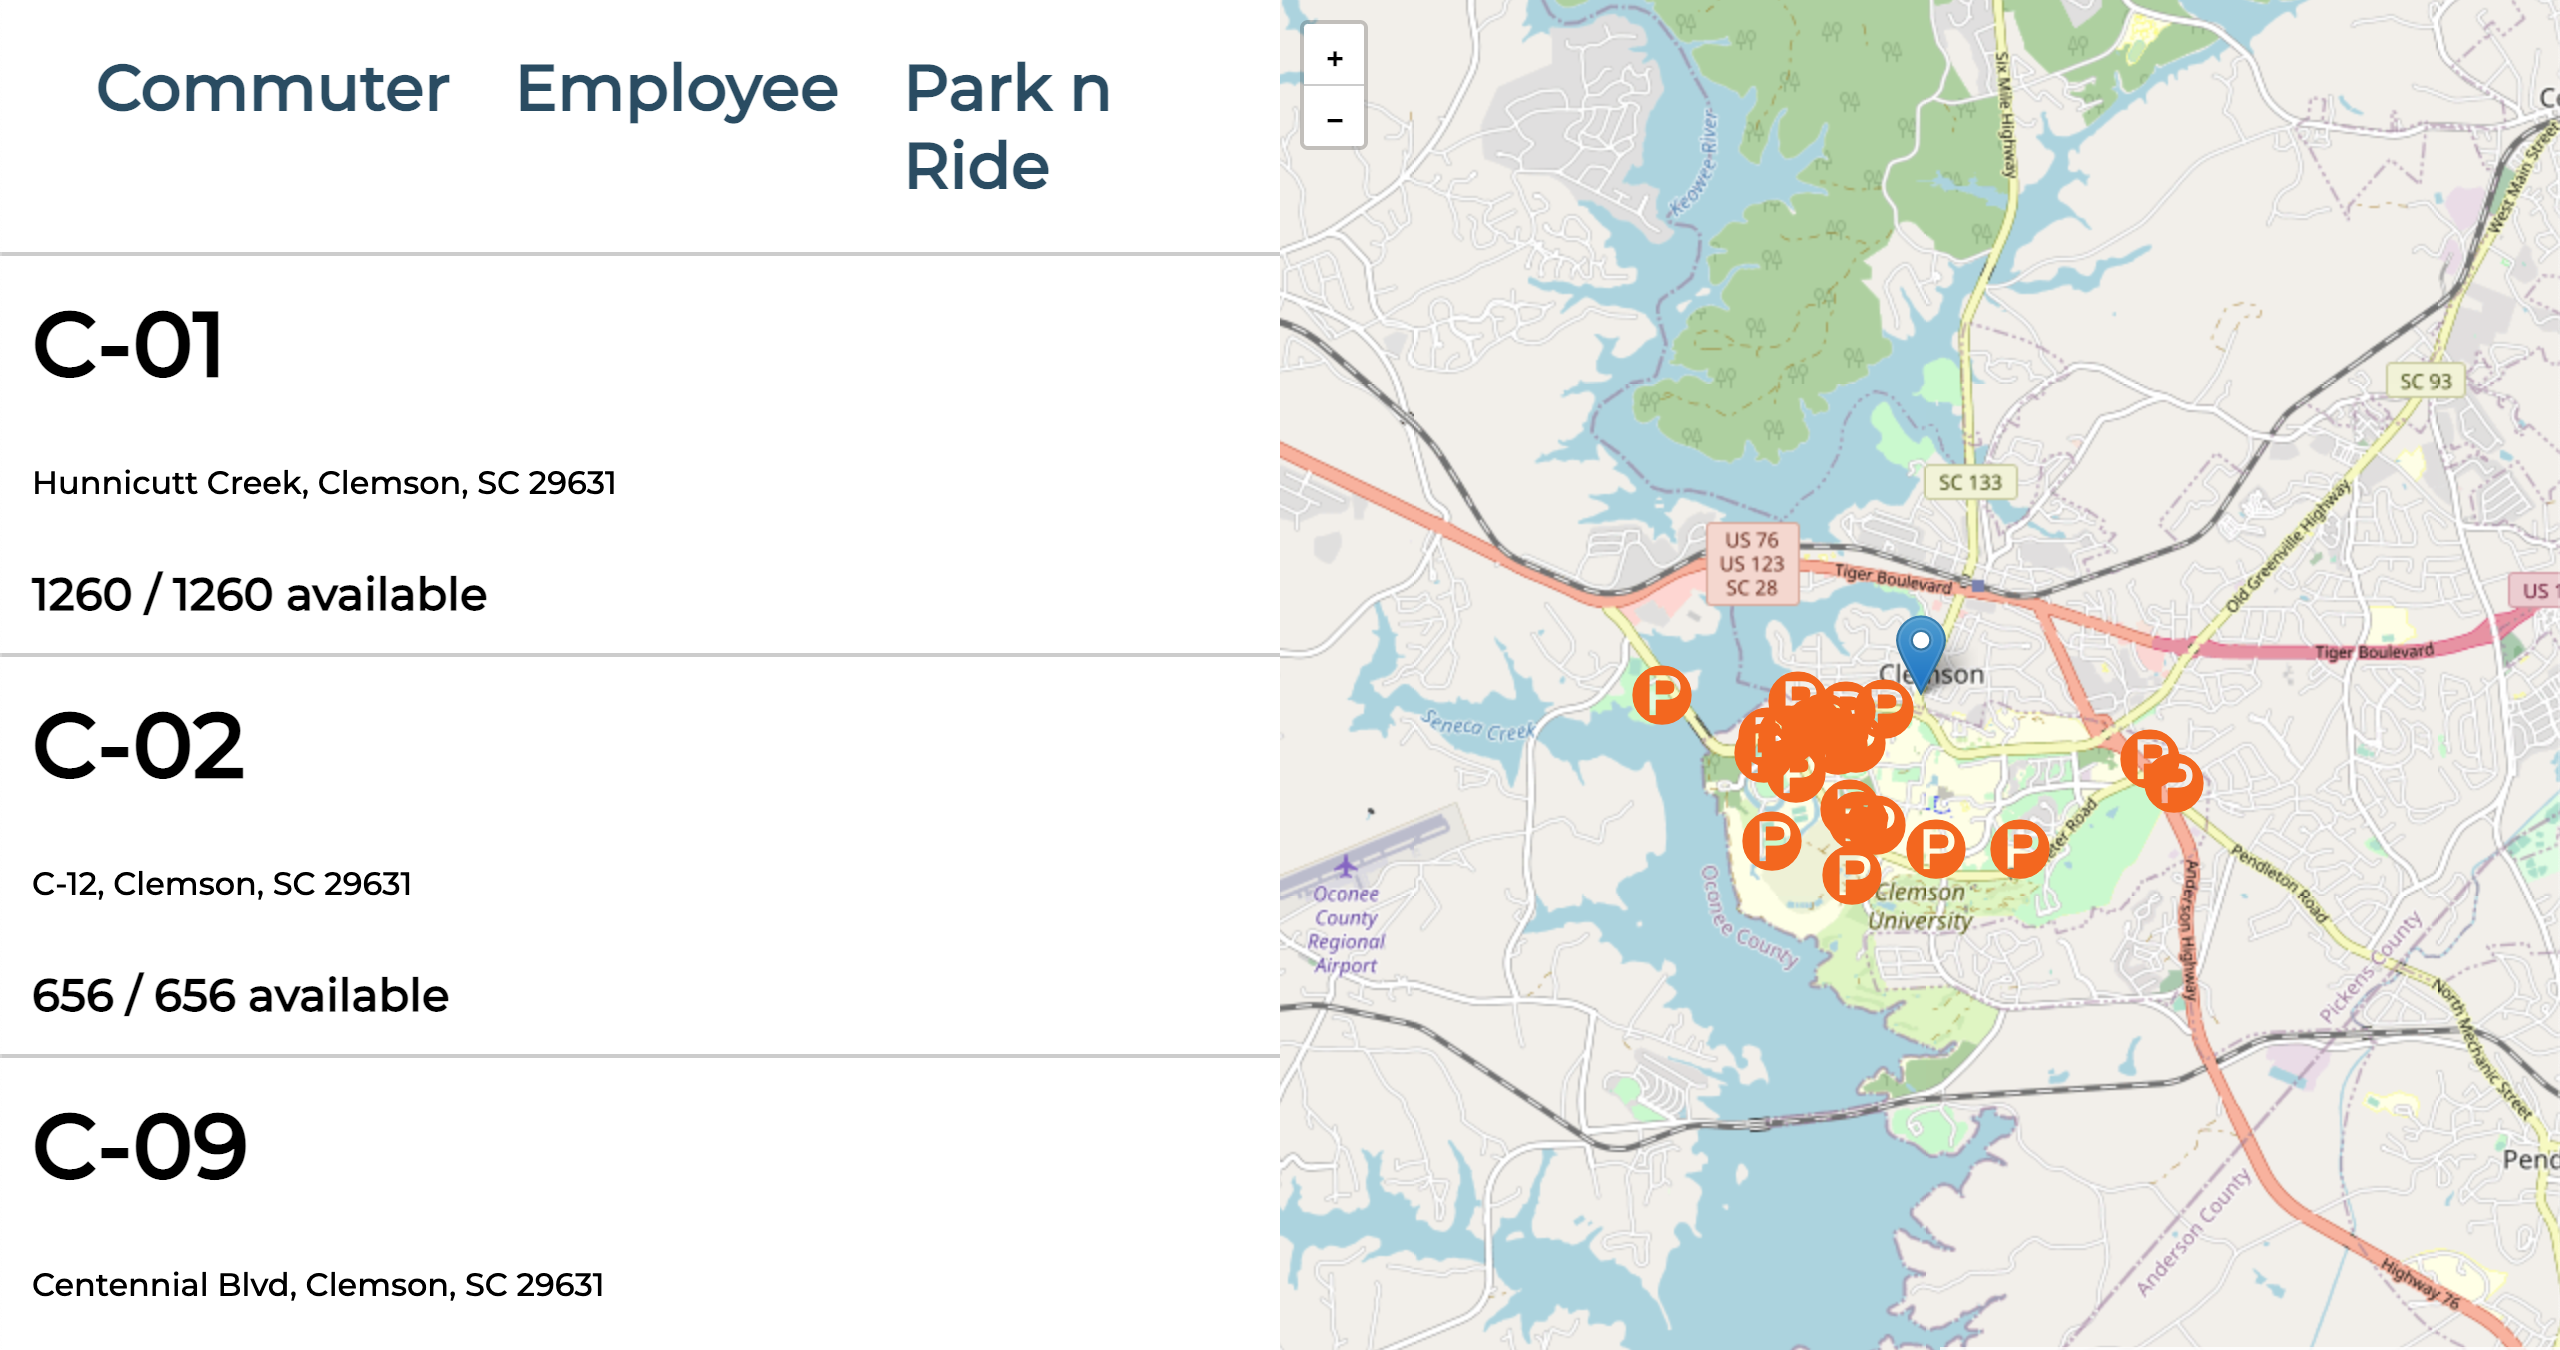Select parking marker left of Perimeter Road label
2560x1350 pixels.
(x=2019, y=849)
